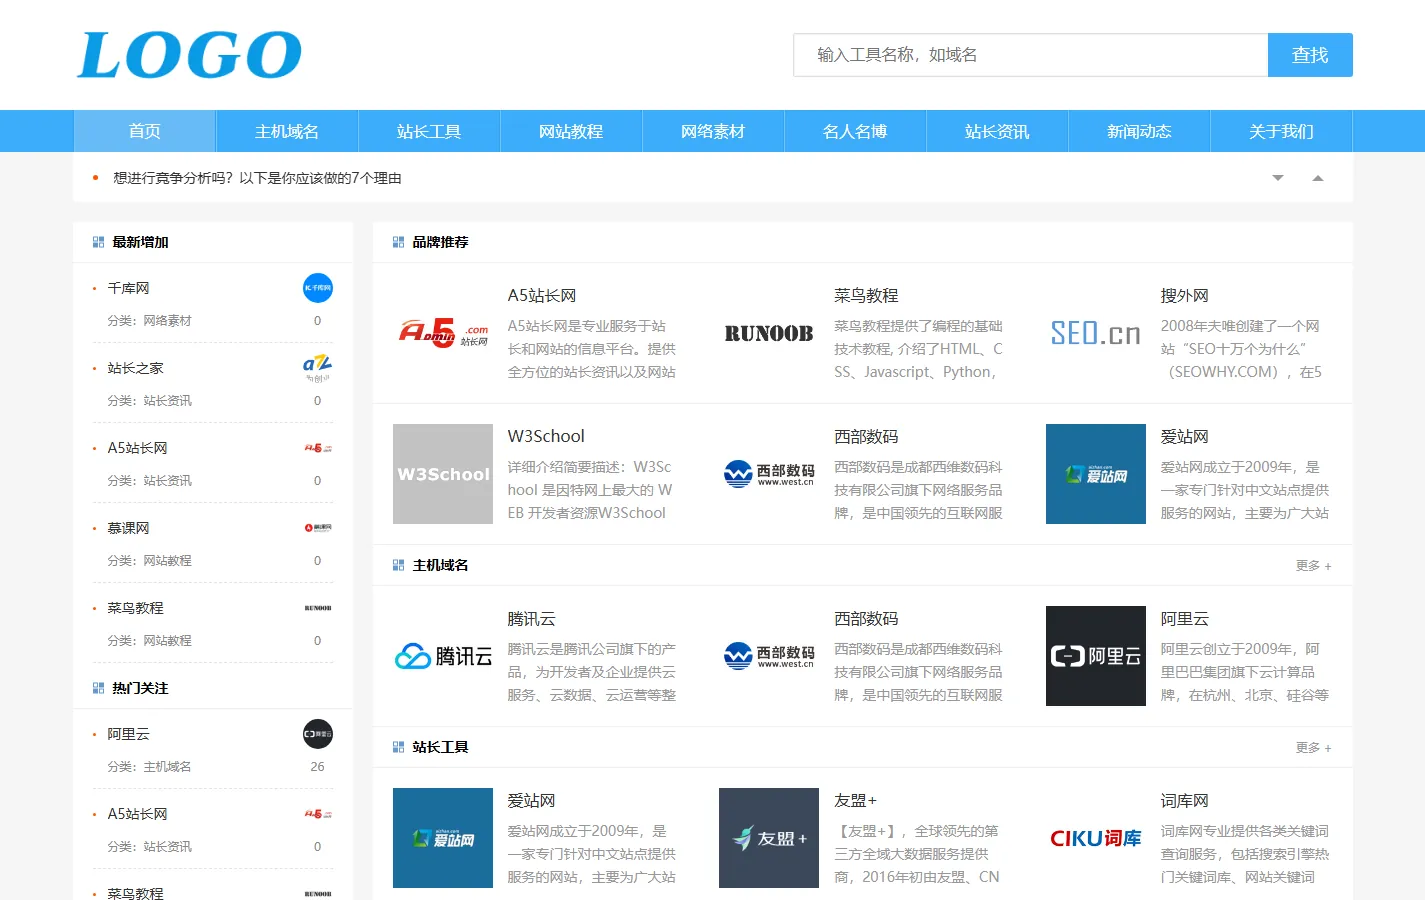Click the CIKU词库 logo

click(x=1096, y=838)
